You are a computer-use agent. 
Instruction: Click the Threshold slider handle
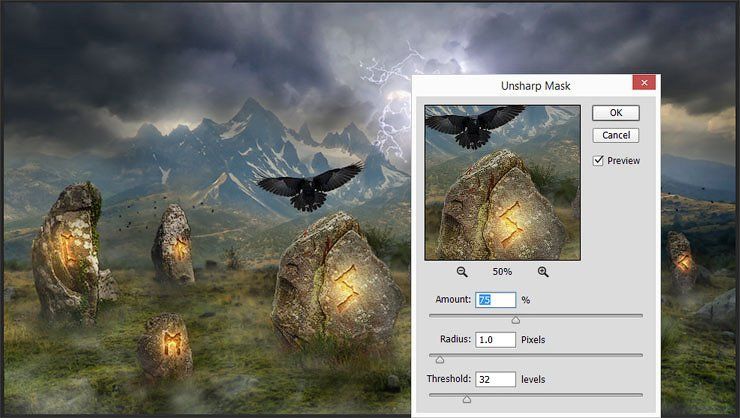(x=467, y=400)
